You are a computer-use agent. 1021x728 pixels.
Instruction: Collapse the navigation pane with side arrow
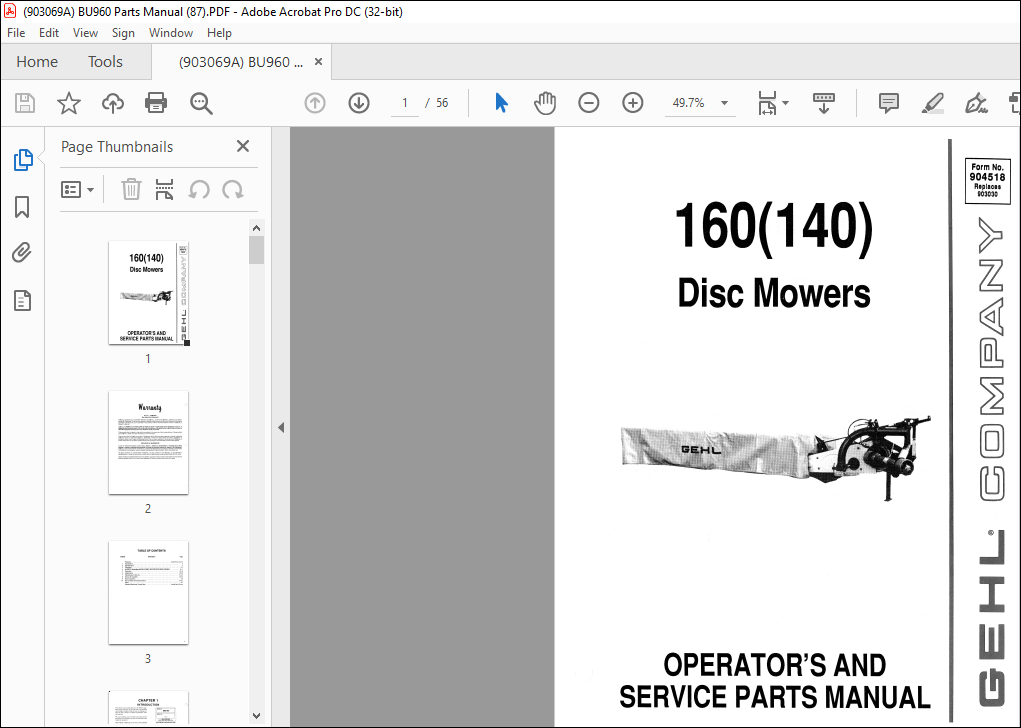click(x=281, y=428)
